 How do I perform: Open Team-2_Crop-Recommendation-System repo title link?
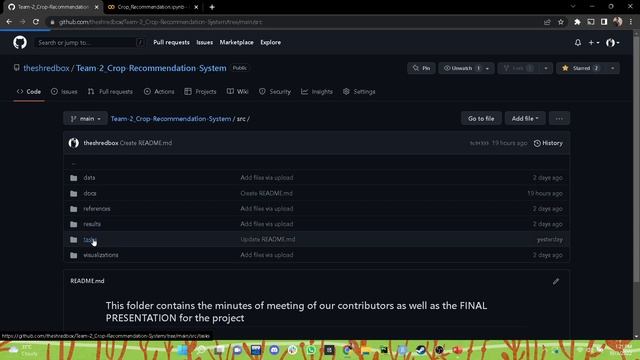[x=151, y=68]
